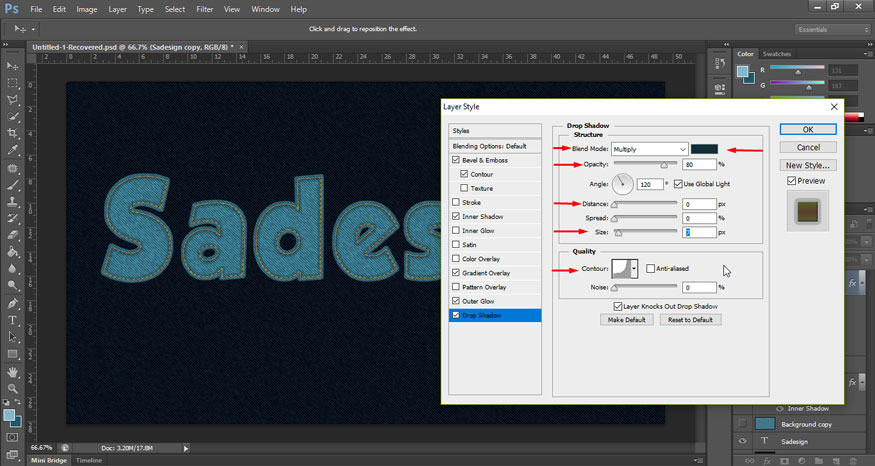Toggle Layer Knocks Out Drop Shadow

tap(618, 306)
